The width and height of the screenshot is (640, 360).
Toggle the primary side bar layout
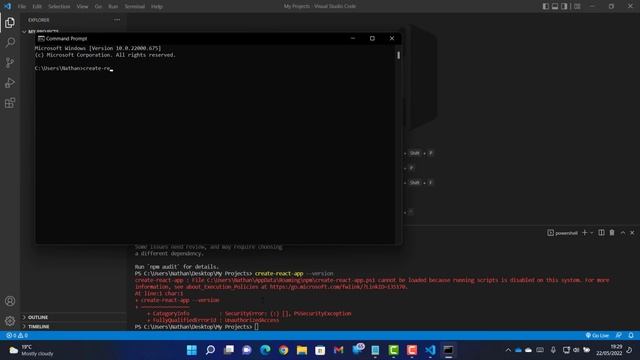click(x=546, y=6)
